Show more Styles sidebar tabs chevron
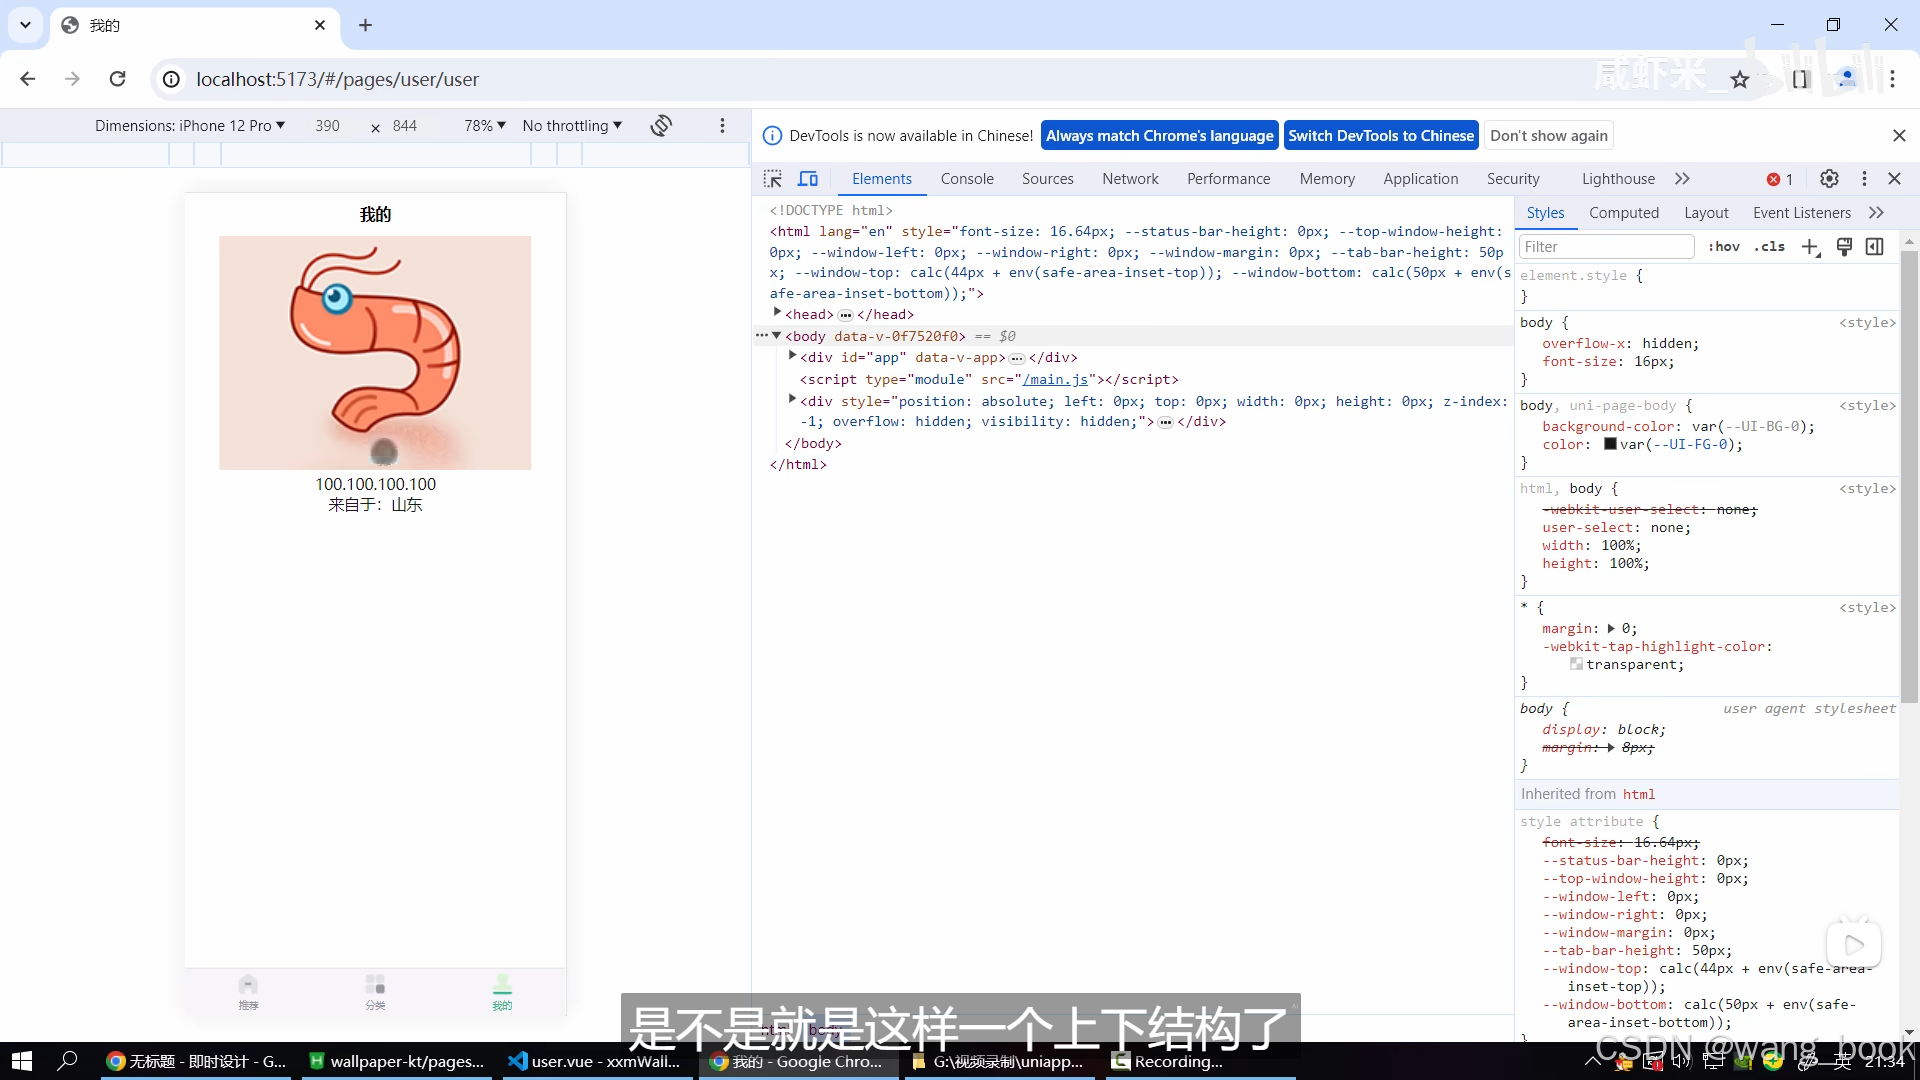 [x=1876, y=213]
